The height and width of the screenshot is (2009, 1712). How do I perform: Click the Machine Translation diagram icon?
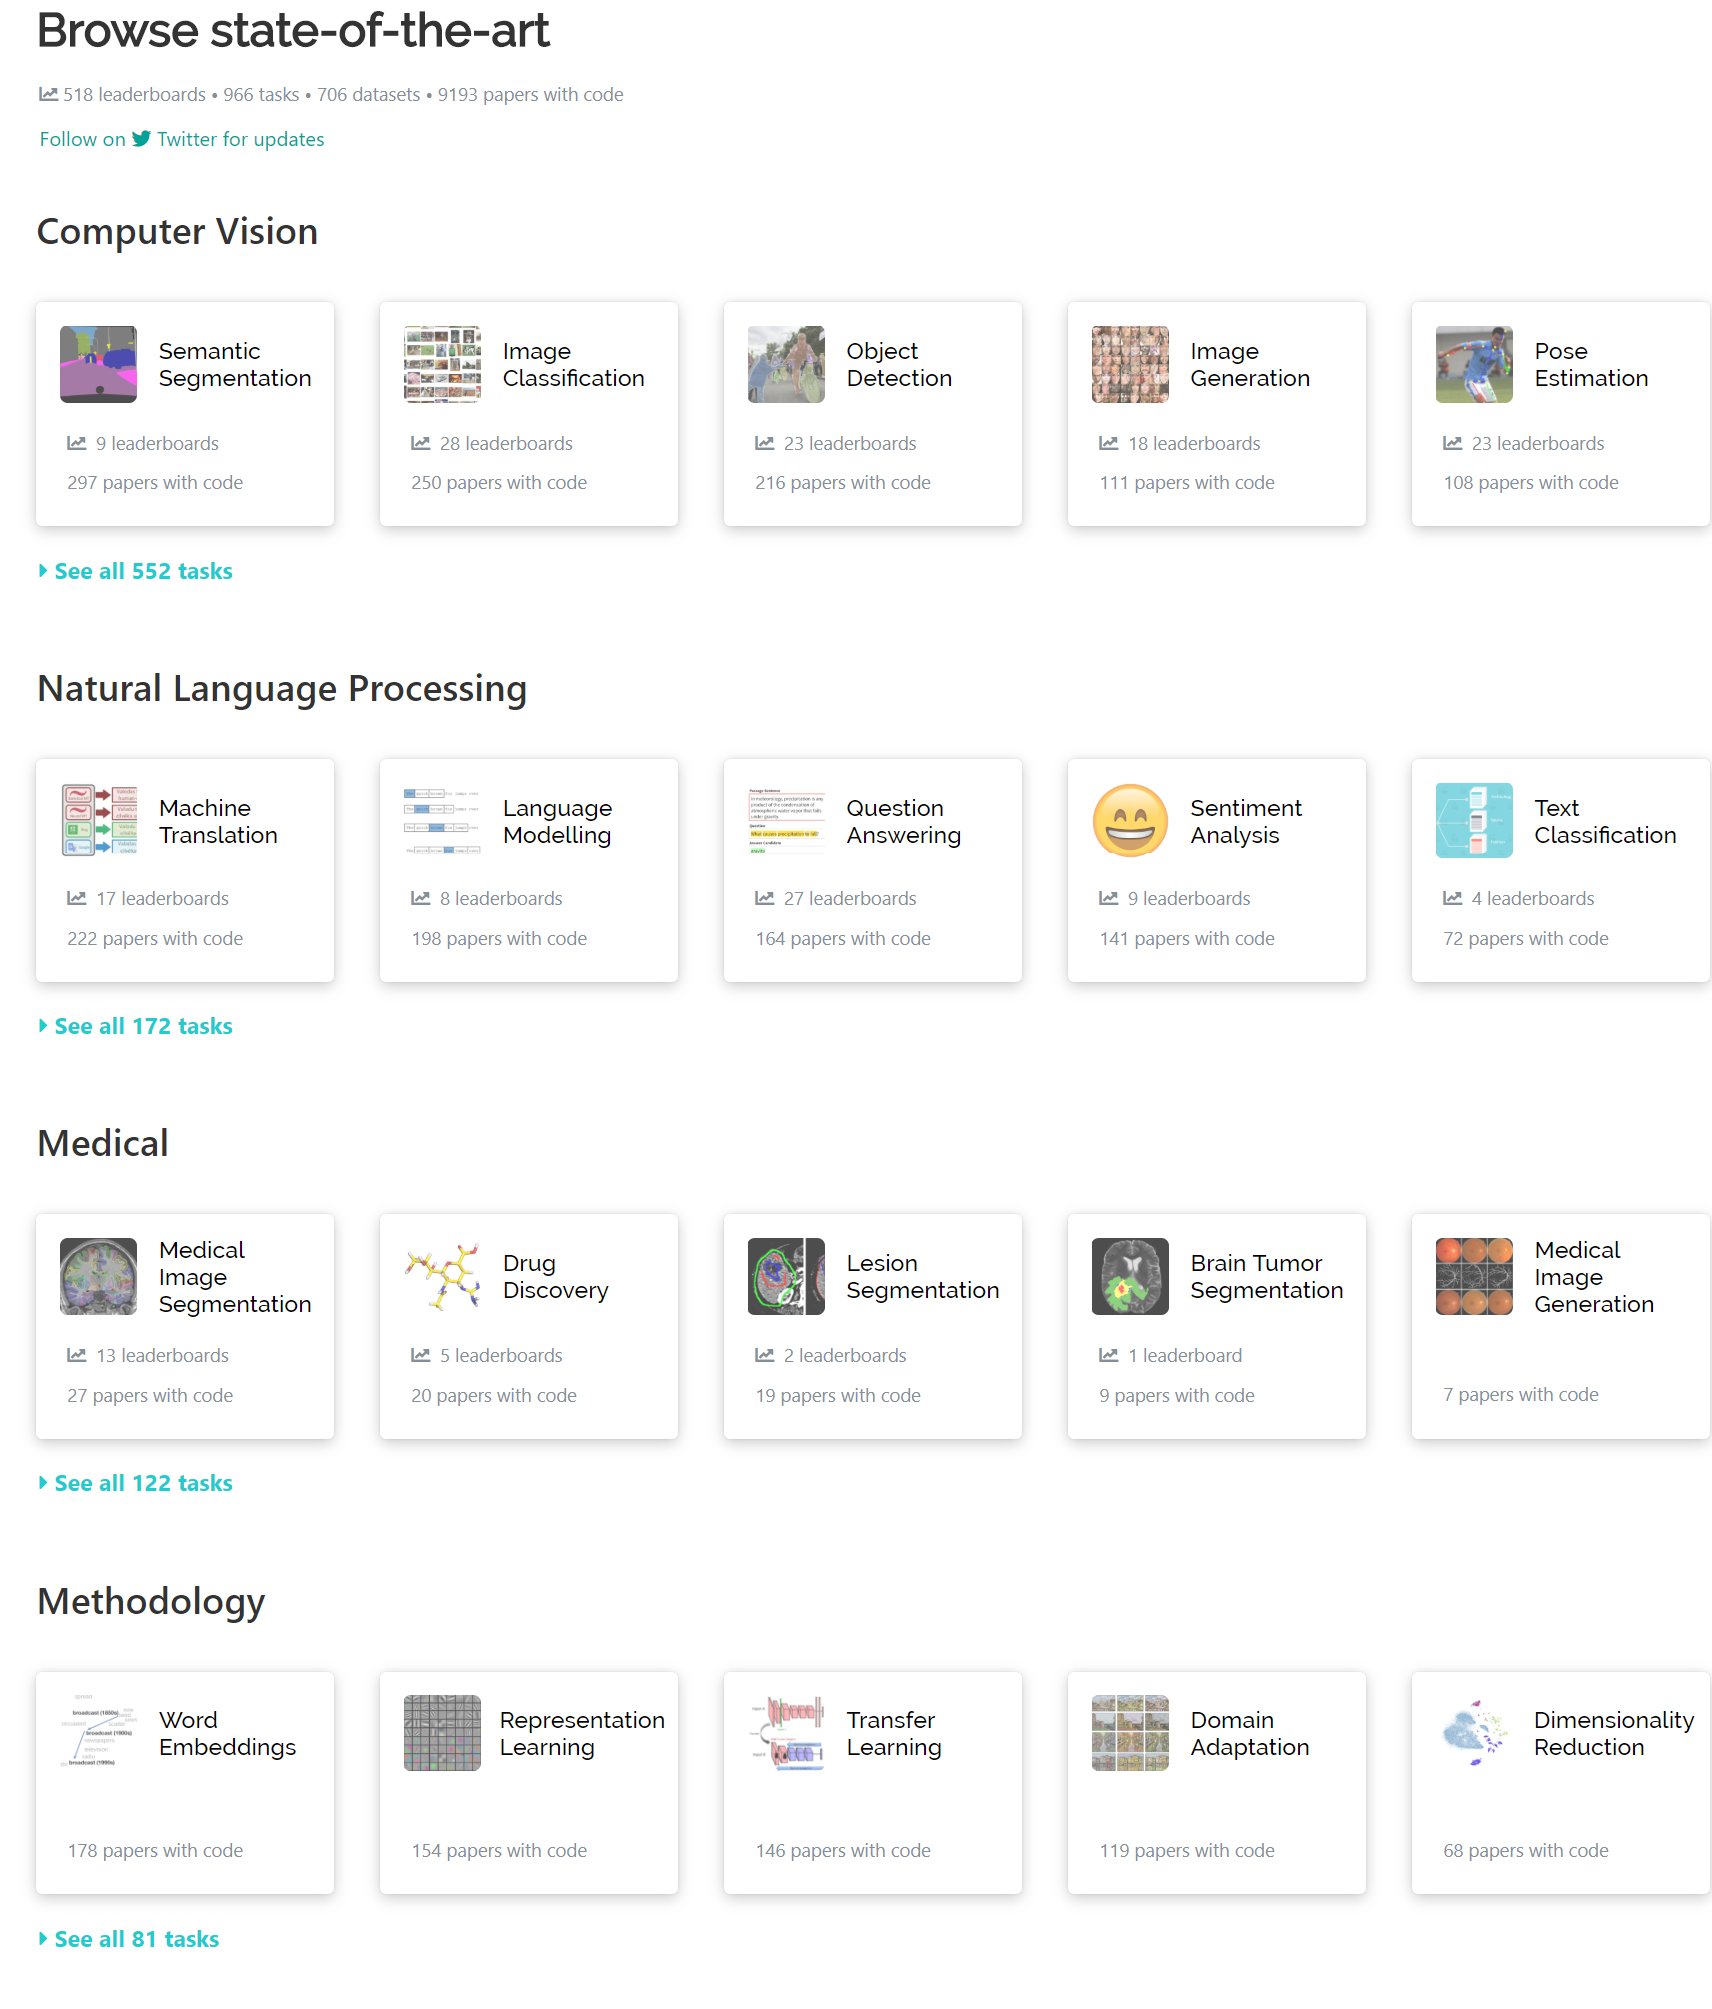[98, 820]
